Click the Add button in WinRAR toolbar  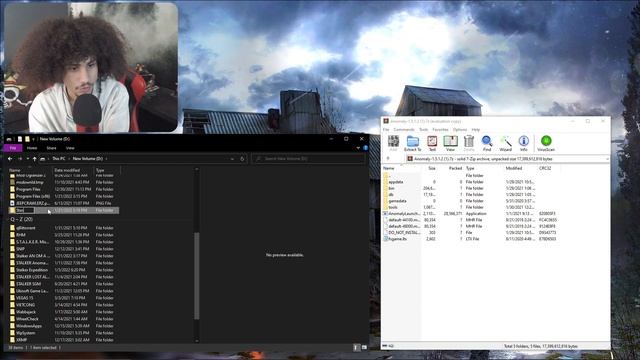393,143
